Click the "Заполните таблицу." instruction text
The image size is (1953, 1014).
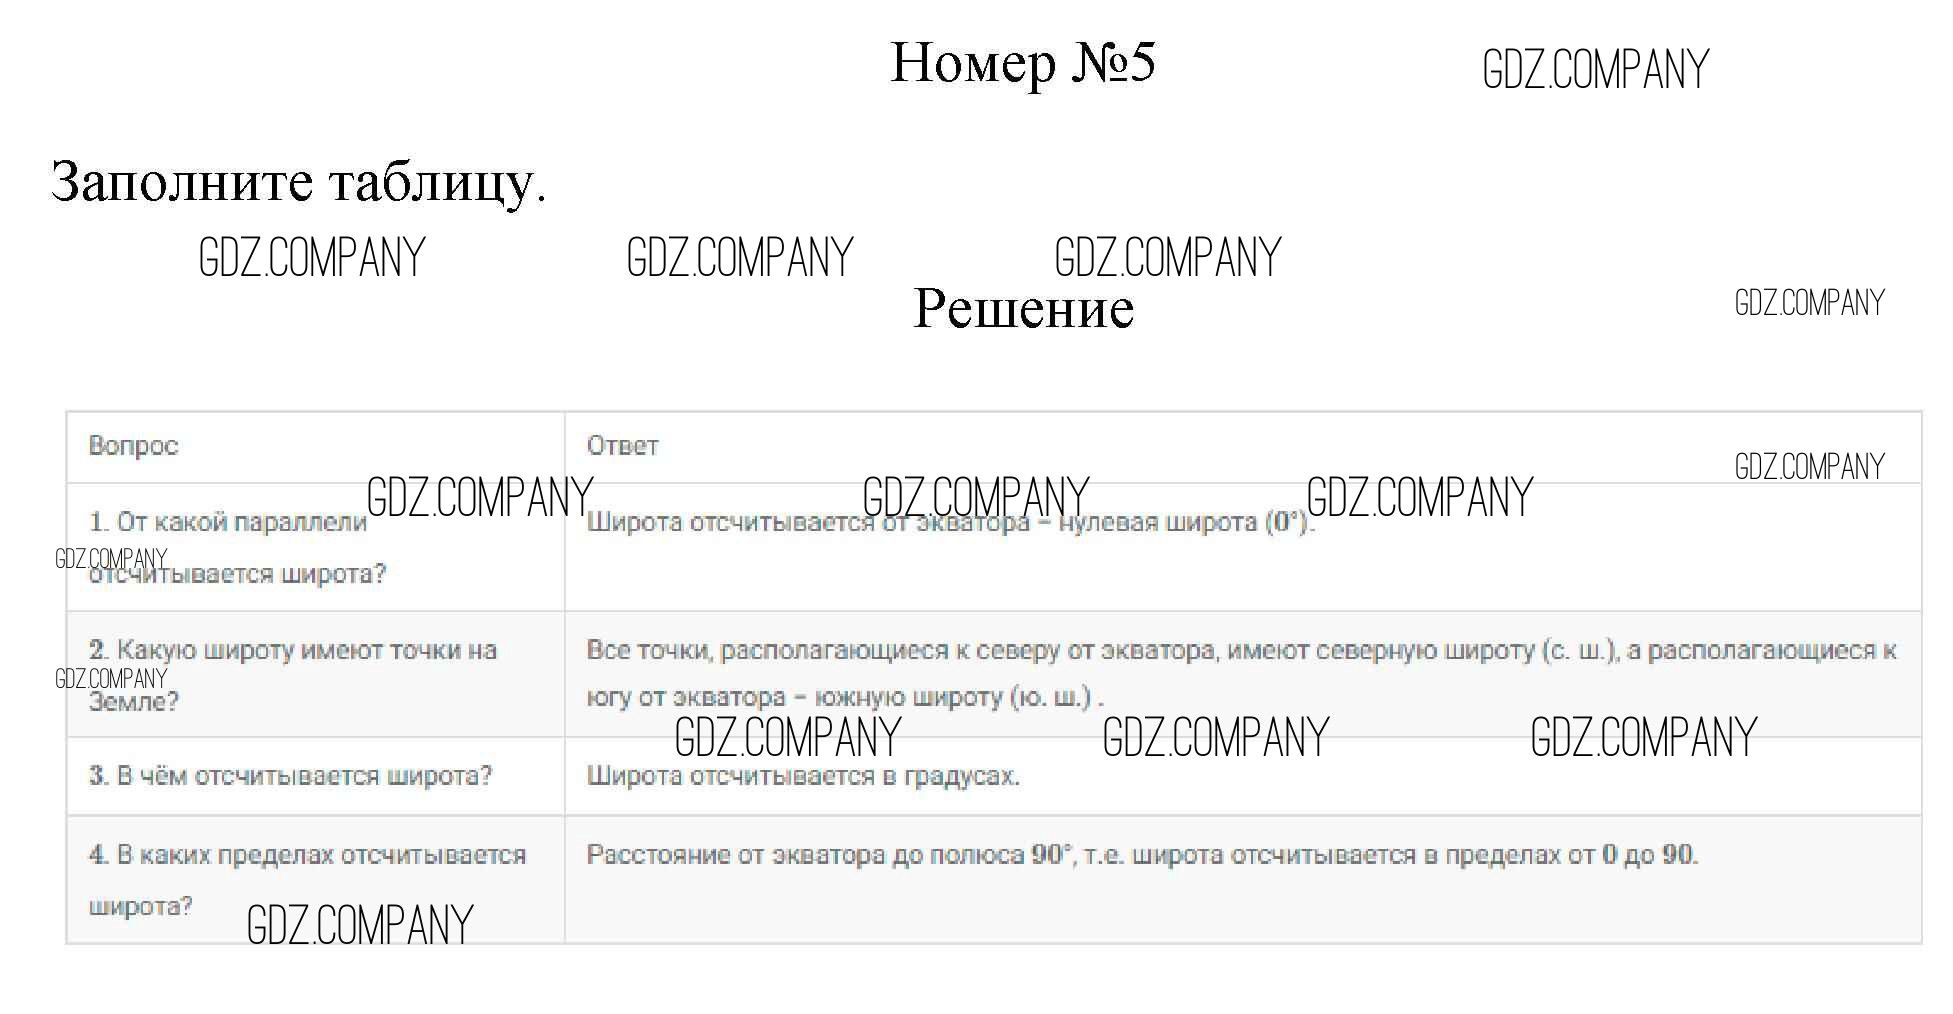click(x=298, y=182)
